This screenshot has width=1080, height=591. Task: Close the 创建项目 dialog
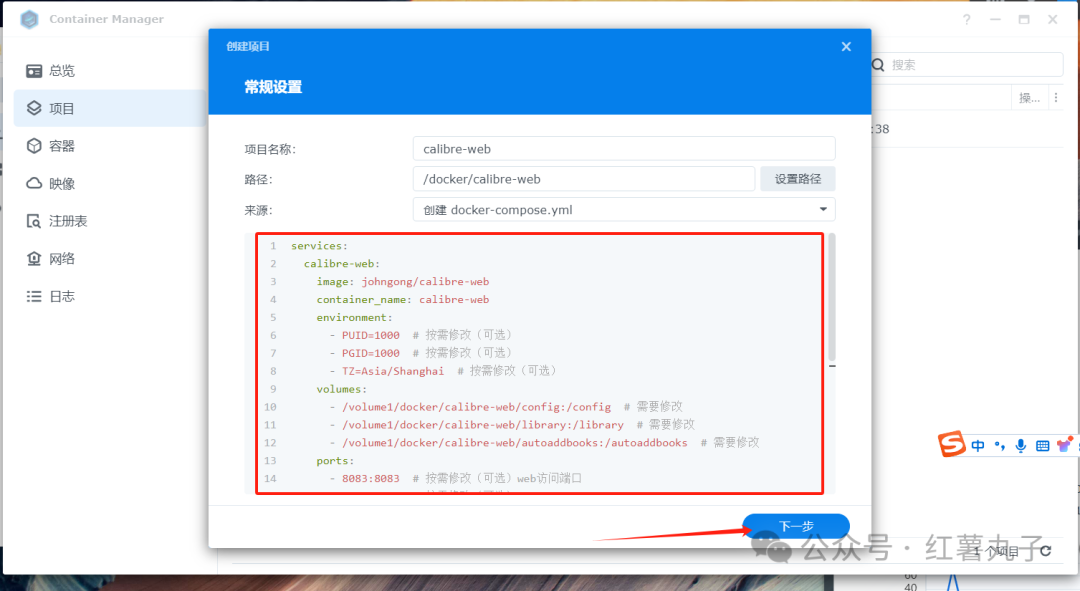(x=846, y=46)
